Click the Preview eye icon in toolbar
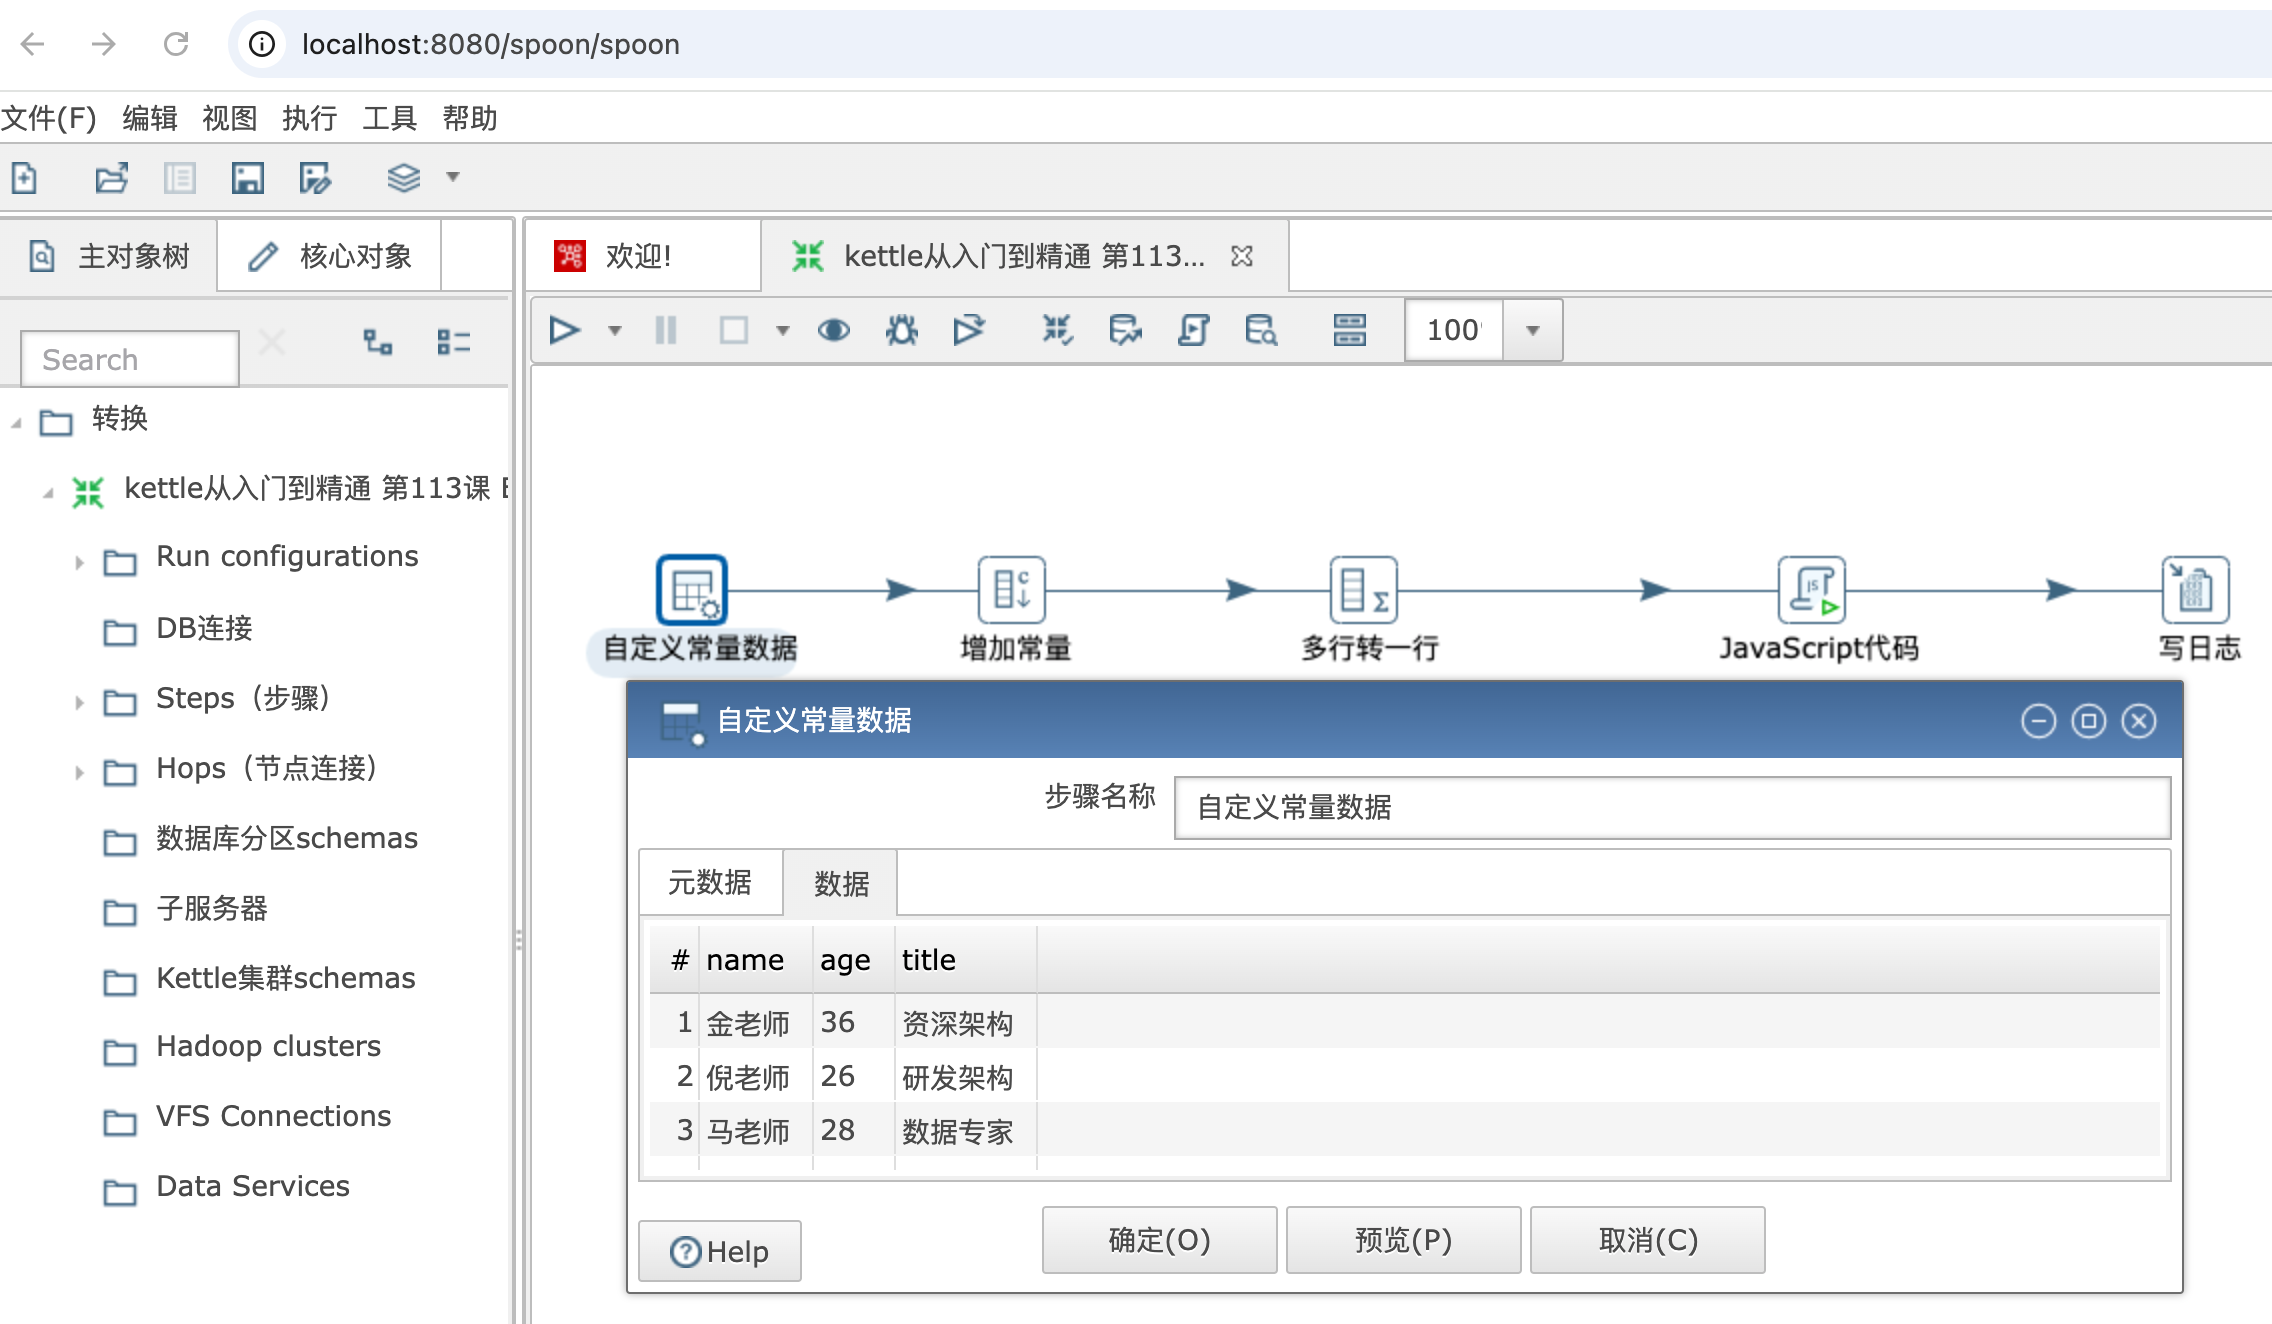 coord(833,329)
